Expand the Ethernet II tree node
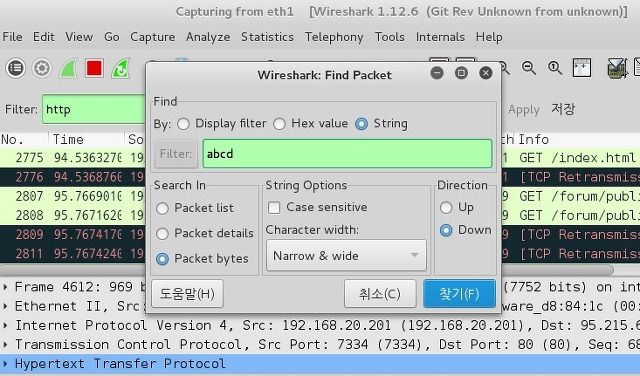 (x=5, y=306)
